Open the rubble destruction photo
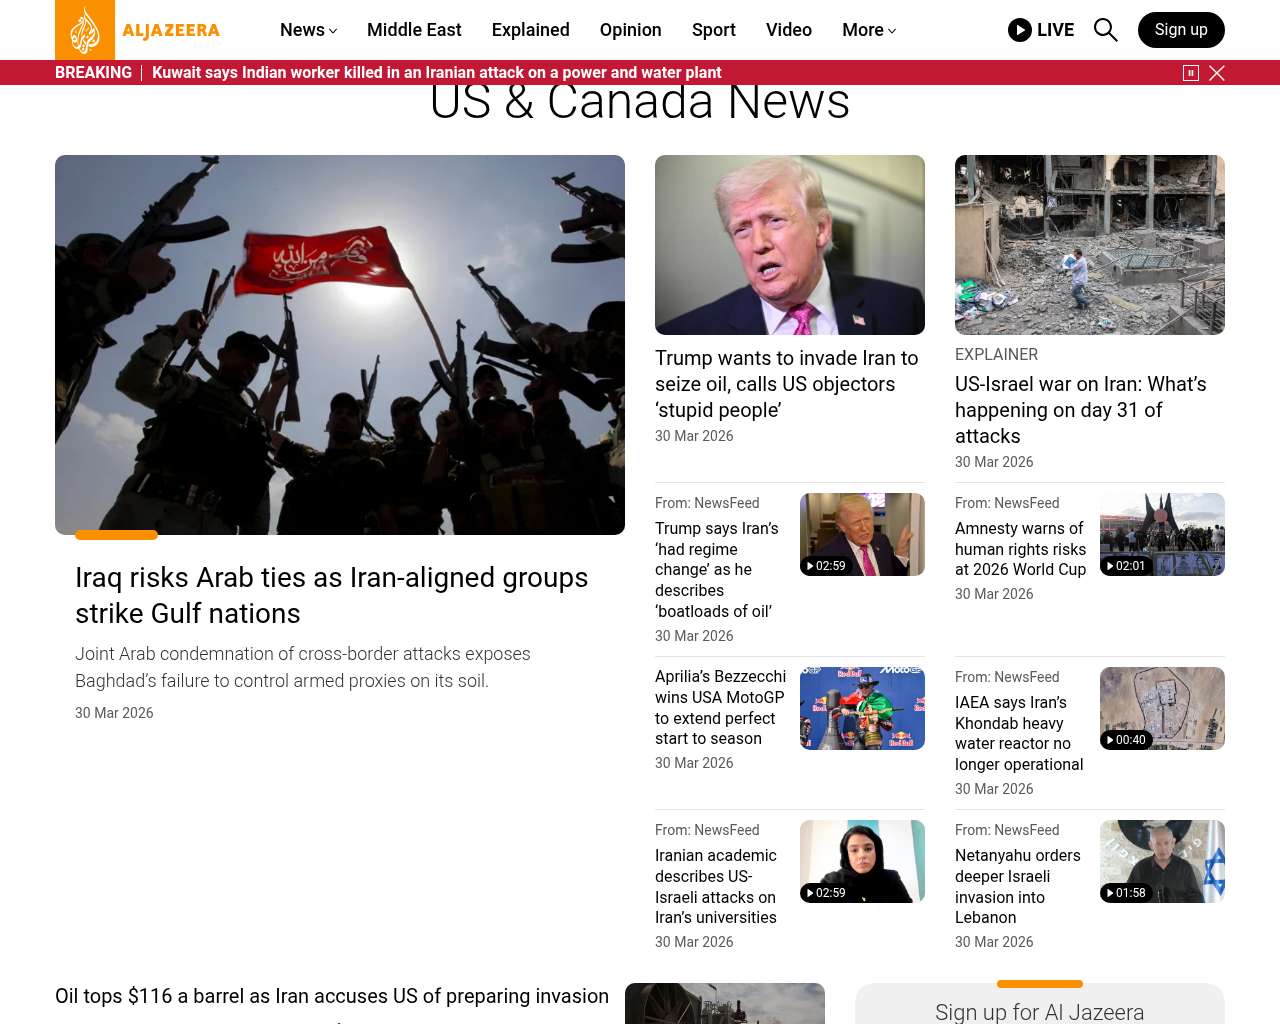The width and height of the screenshot is (1280, 1024). 1090,245
